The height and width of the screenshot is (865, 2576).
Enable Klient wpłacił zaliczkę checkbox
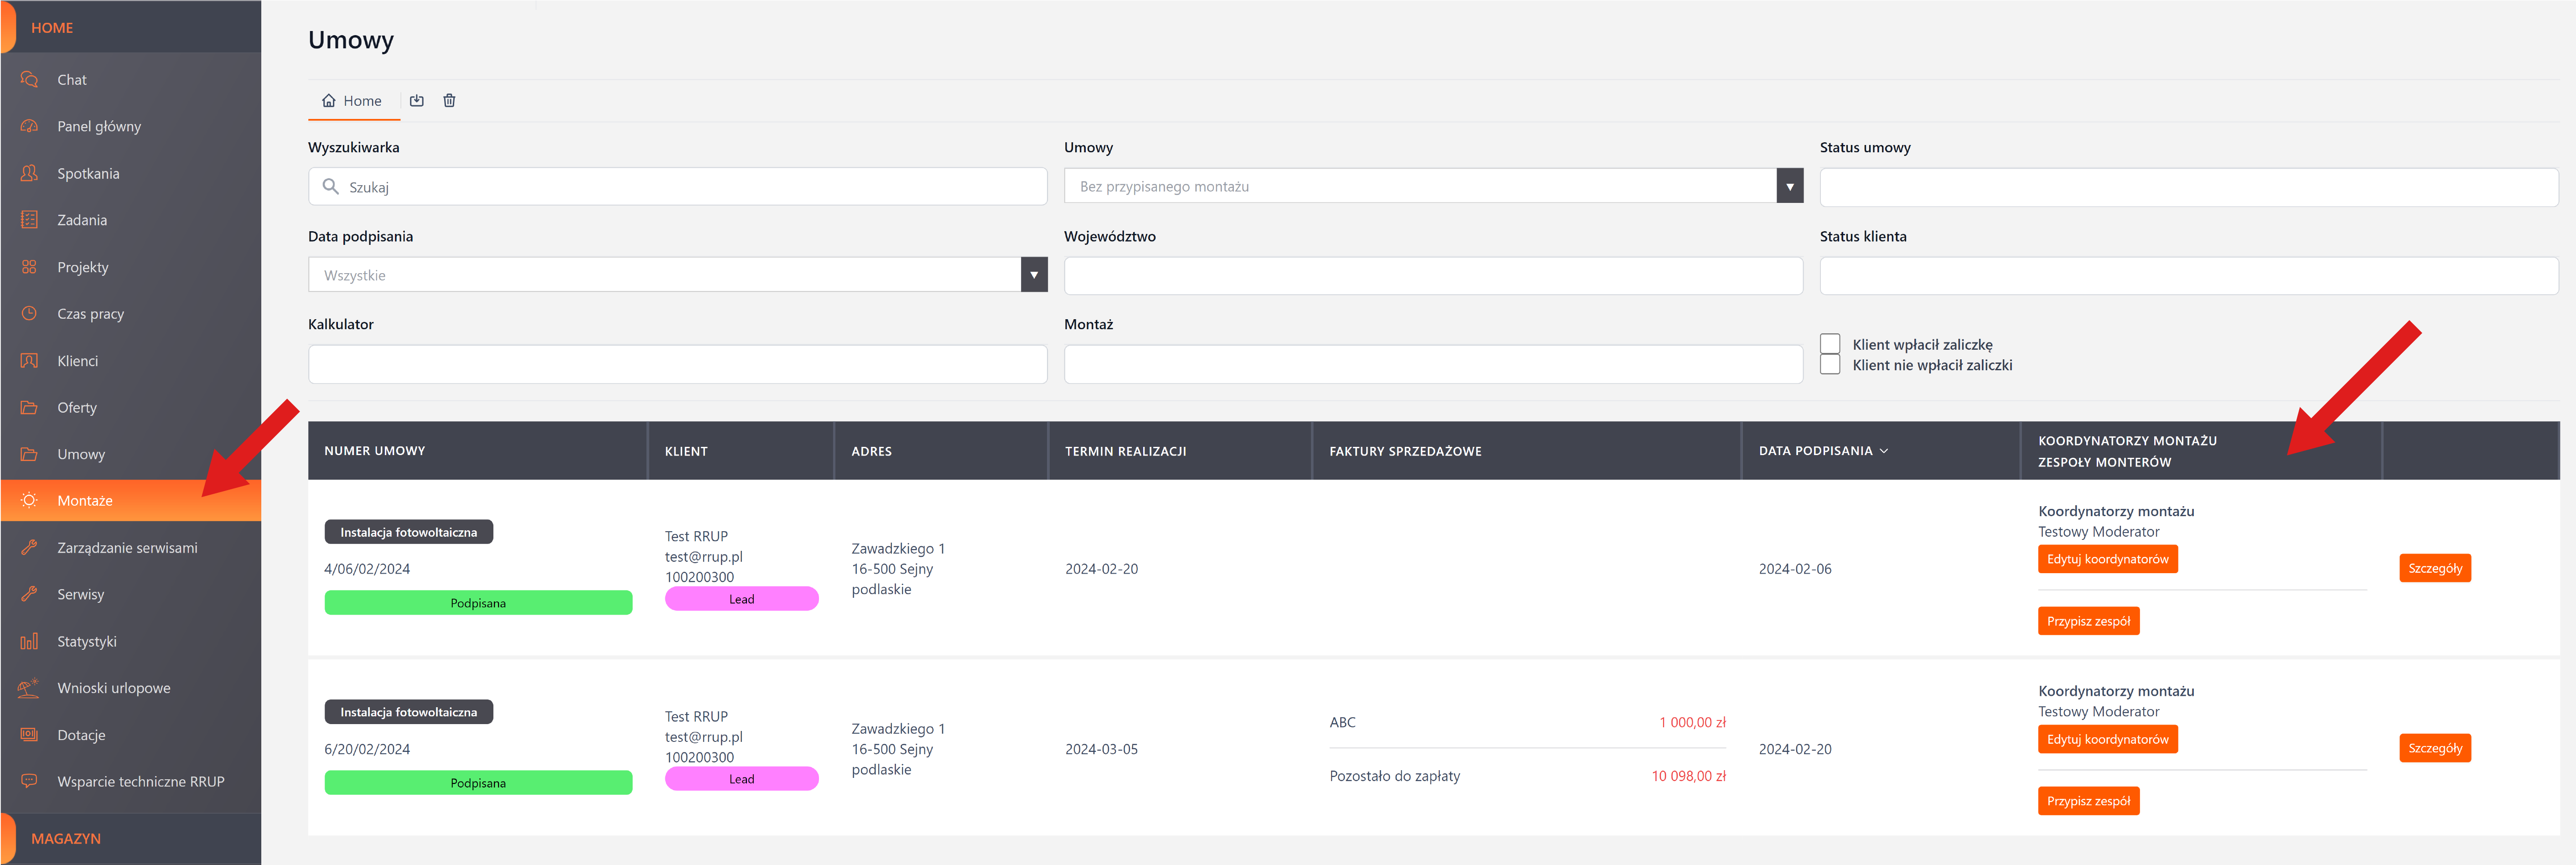1830,344
